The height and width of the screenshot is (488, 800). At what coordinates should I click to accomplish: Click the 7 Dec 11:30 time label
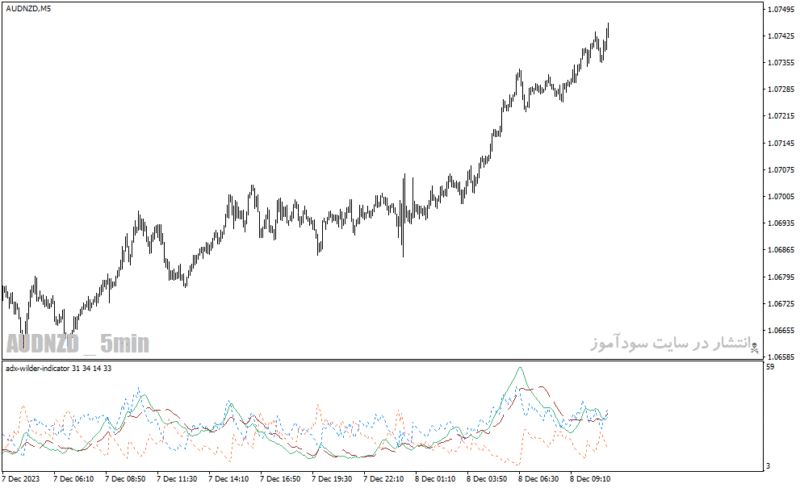tap(177, 479)
